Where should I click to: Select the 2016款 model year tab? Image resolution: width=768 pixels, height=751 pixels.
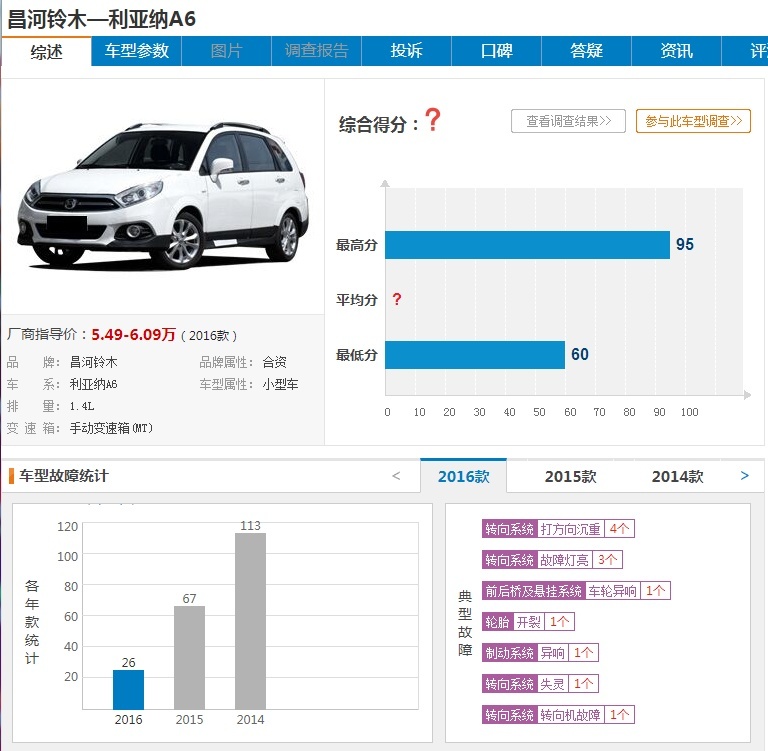click(x=463, y=476)
